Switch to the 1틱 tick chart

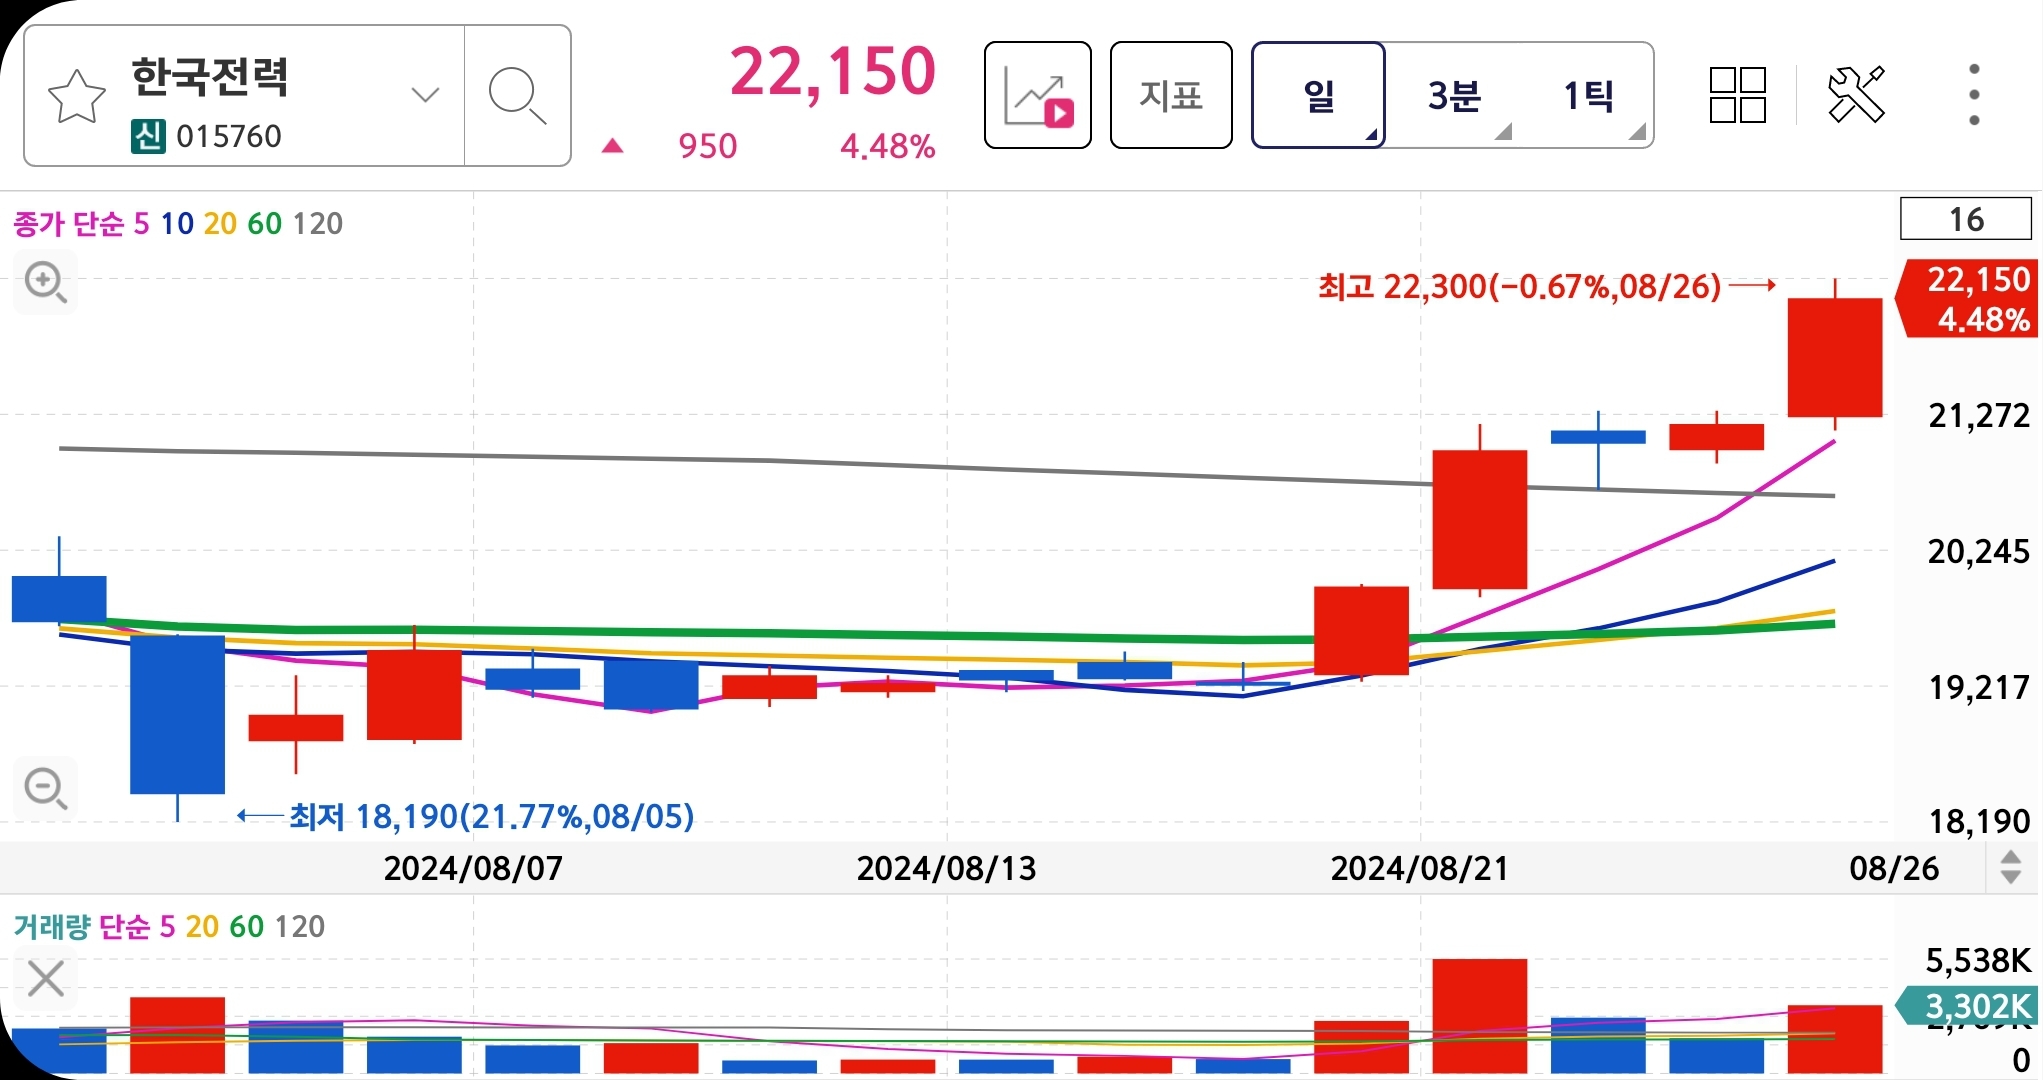(x=1588, y=96)
